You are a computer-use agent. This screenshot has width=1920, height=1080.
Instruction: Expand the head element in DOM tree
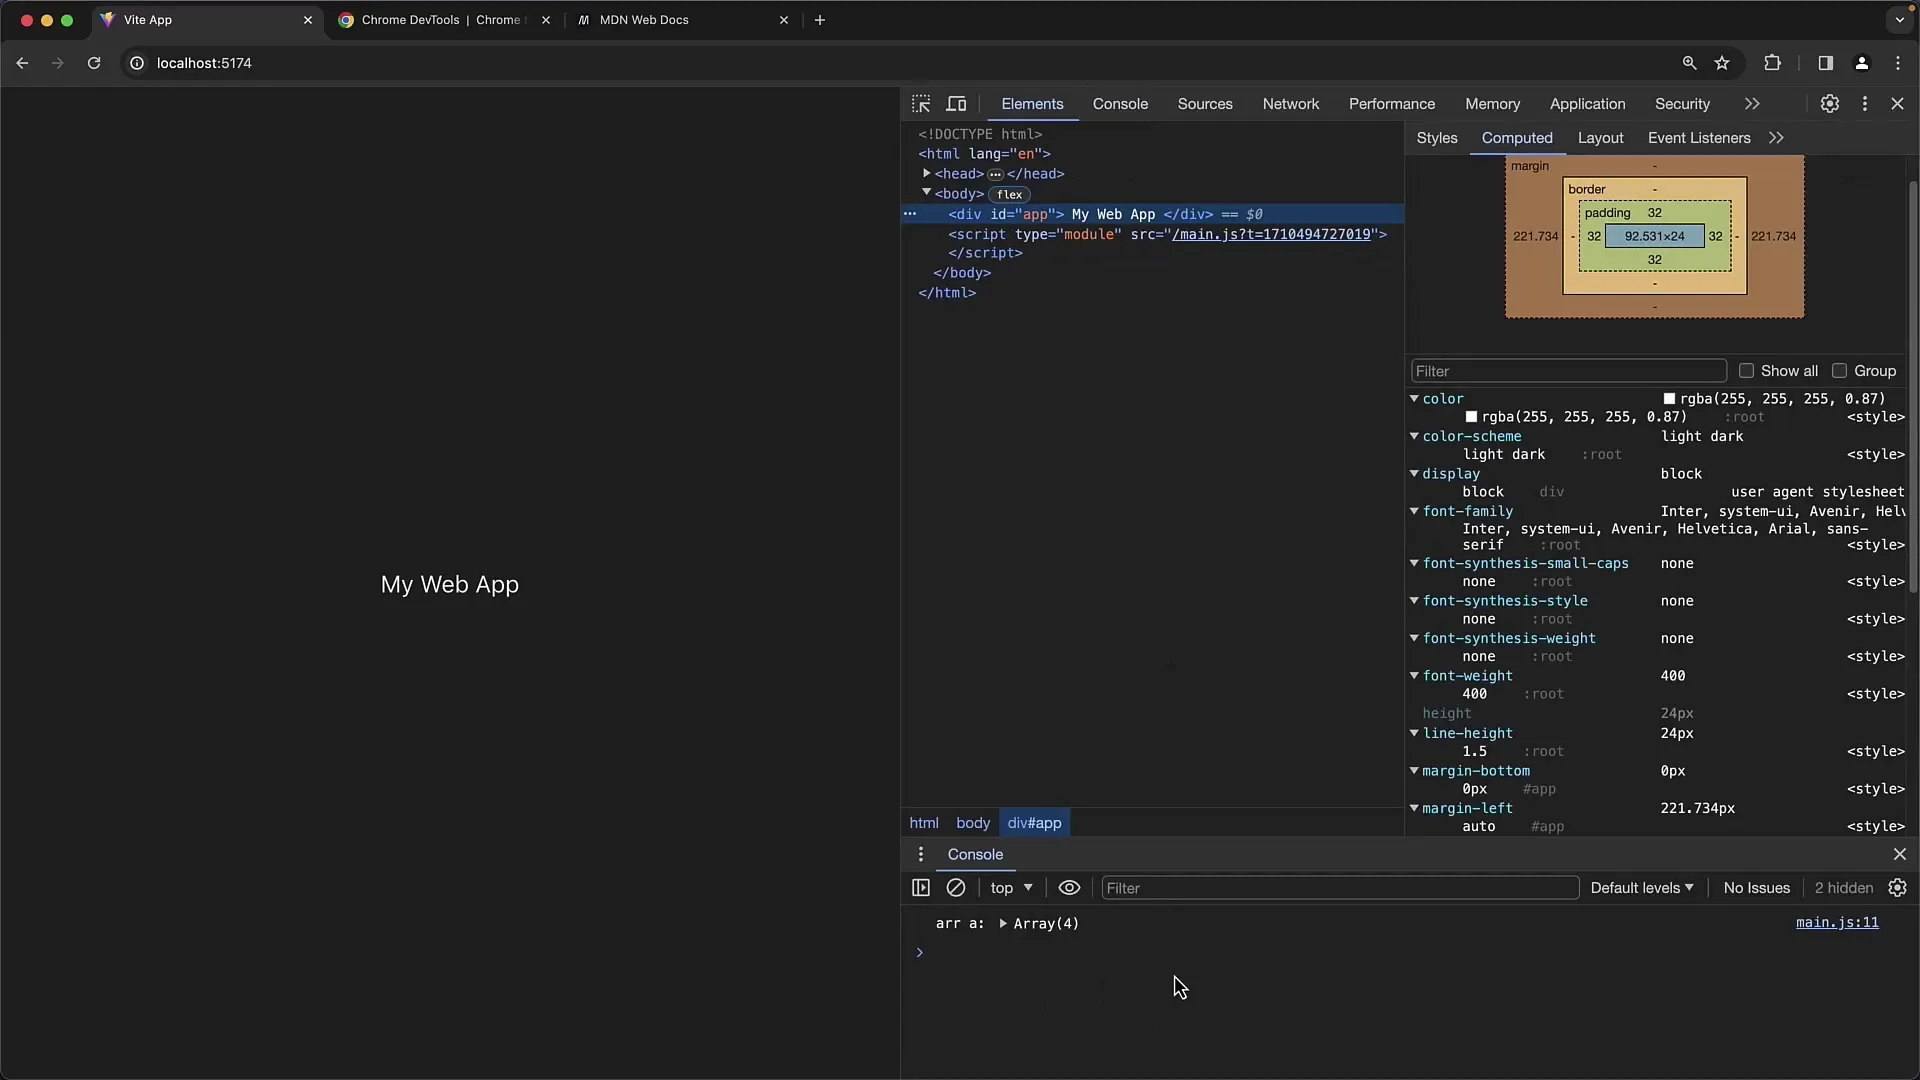(x=926, y=173)
